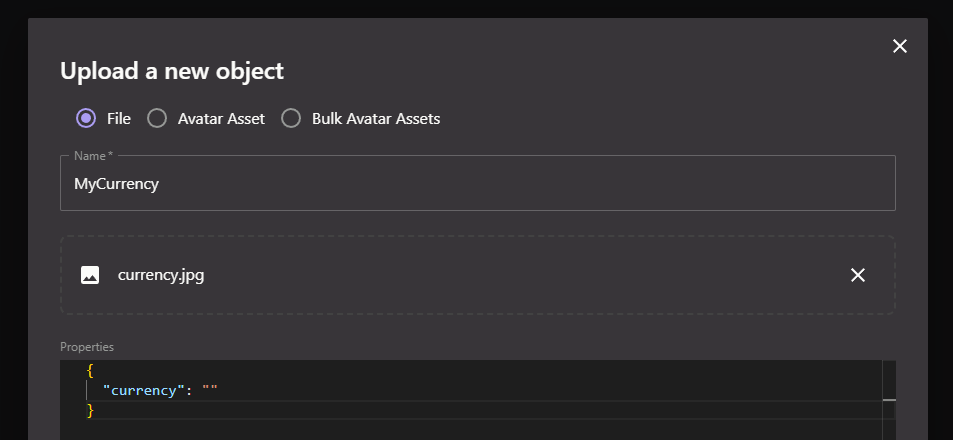Focus the Name field containing MyCurrency
953x440 pixels.
pyautogui.click(x=477, y=184)
